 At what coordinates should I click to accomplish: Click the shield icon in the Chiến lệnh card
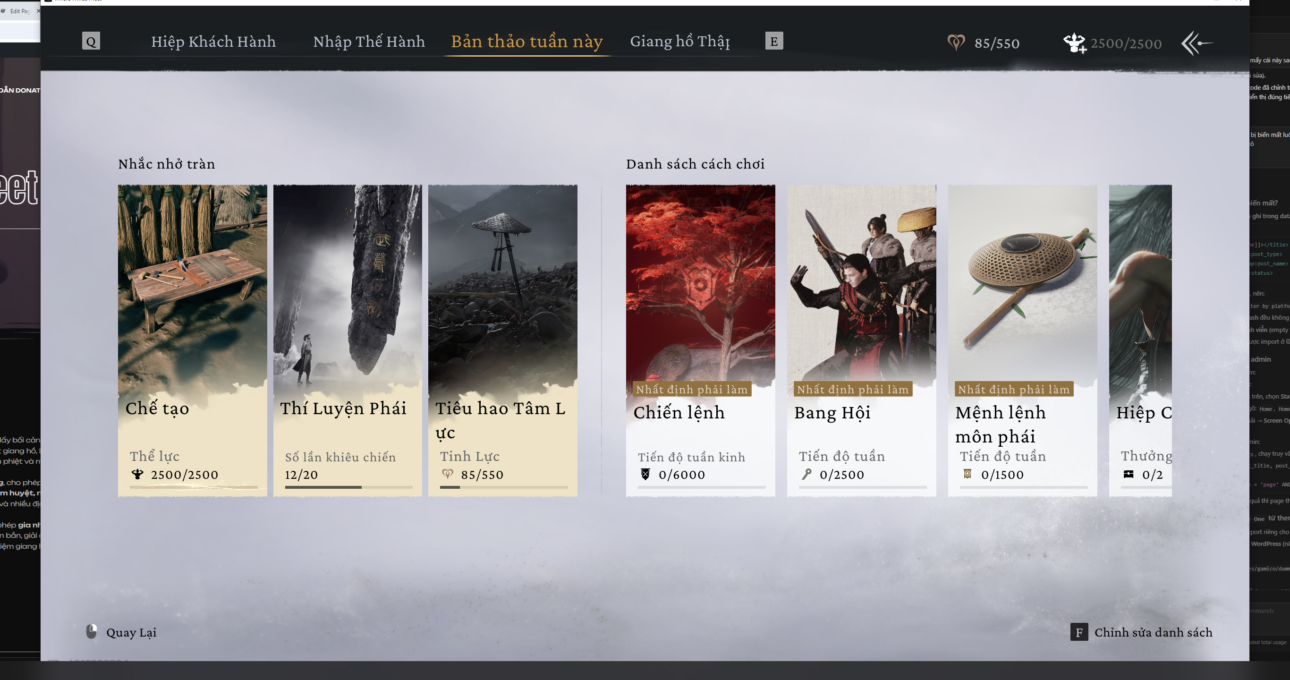click(x=645, y=475)
